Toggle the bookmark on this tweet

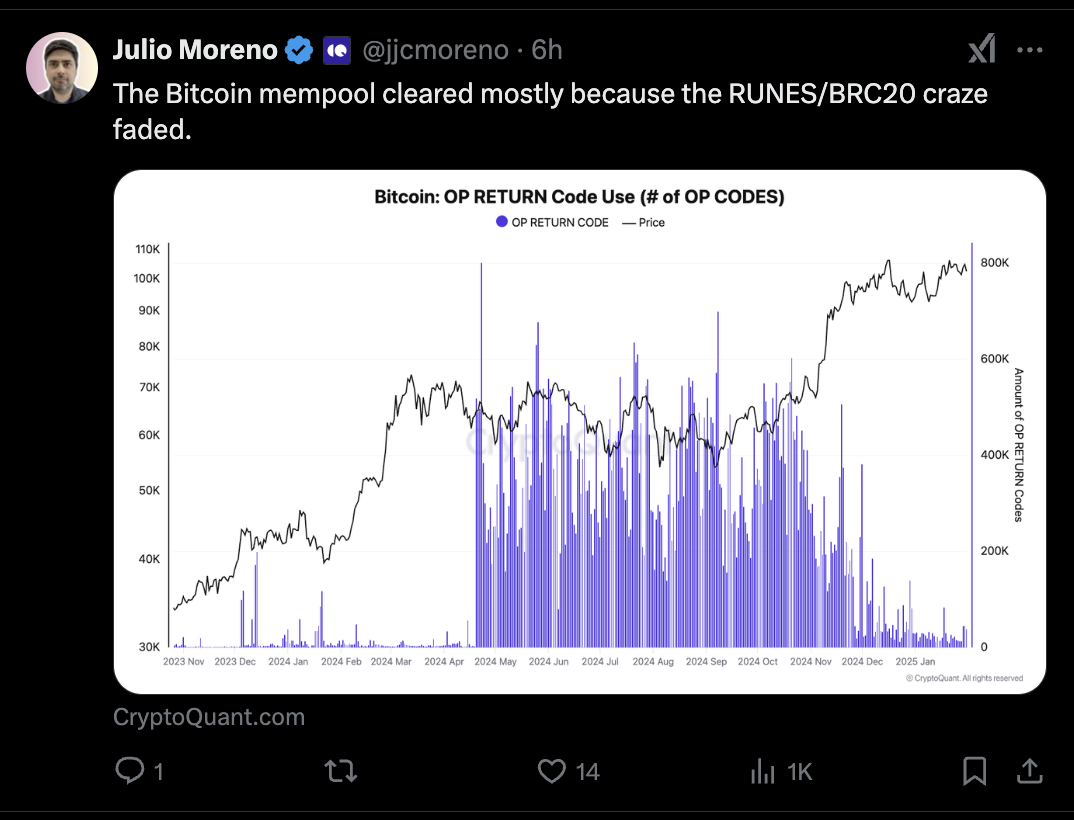coord(974,771)
